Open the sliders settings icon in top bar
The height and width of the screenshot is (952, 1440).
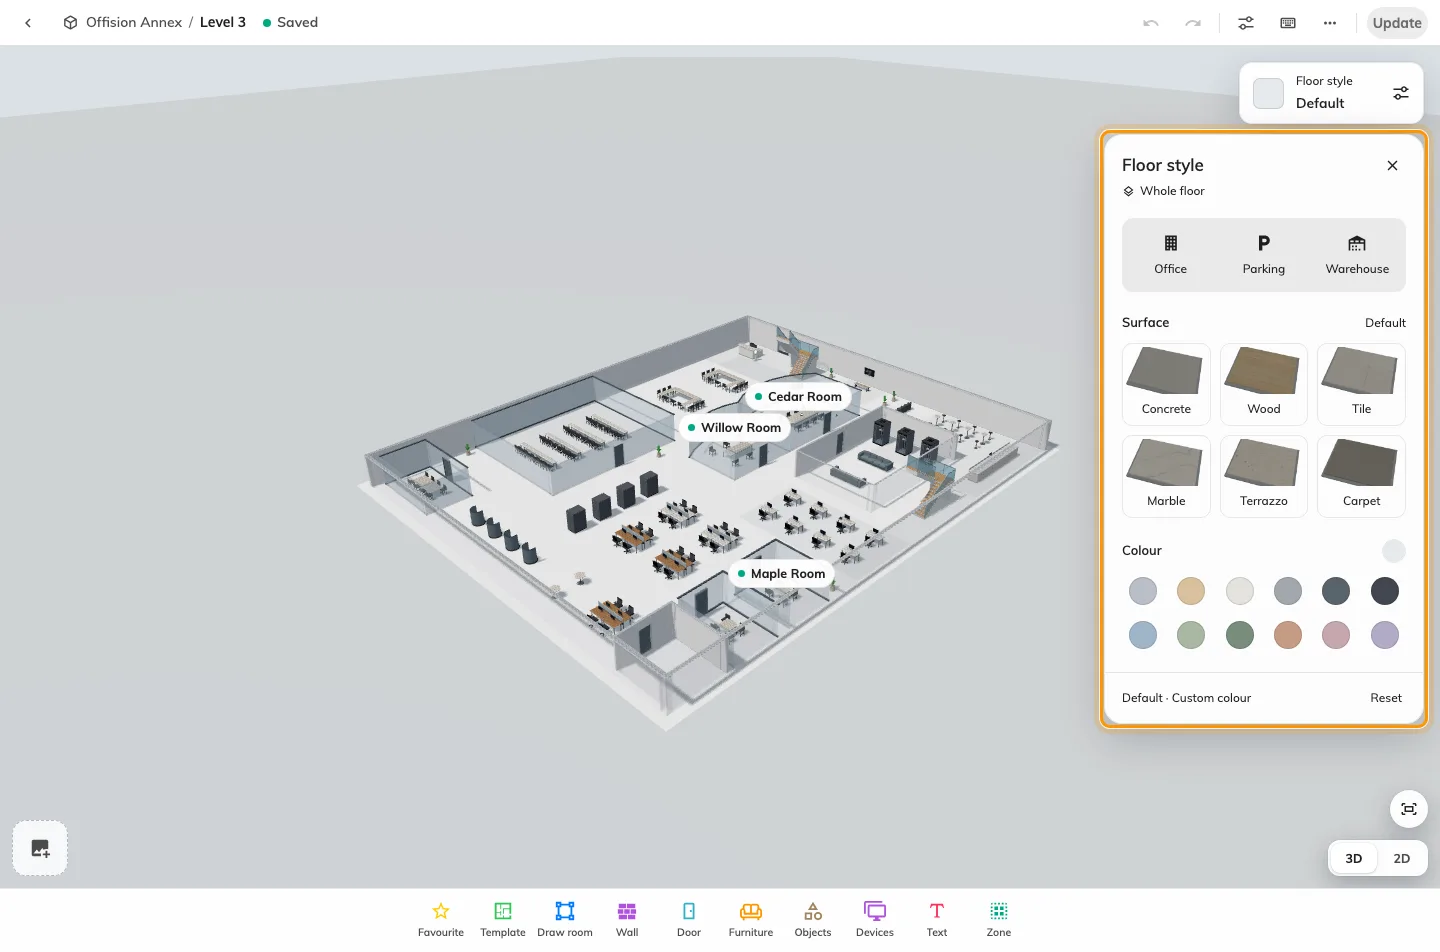[1246, 23]
